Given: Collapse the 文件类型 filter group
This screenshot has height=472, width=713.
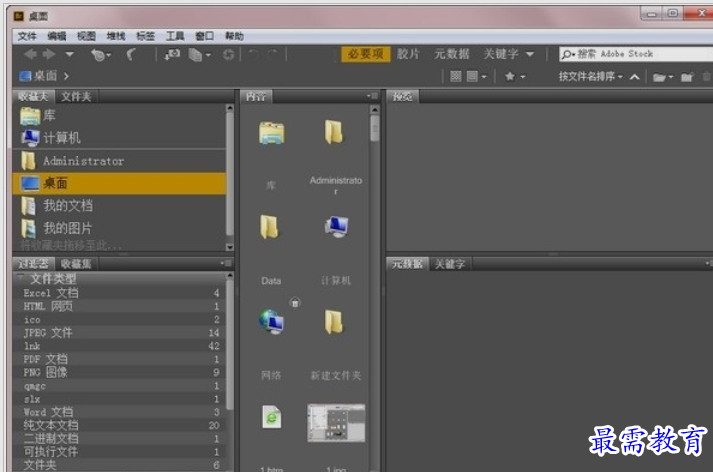Looking at the screenshot, I should point(20,277).
